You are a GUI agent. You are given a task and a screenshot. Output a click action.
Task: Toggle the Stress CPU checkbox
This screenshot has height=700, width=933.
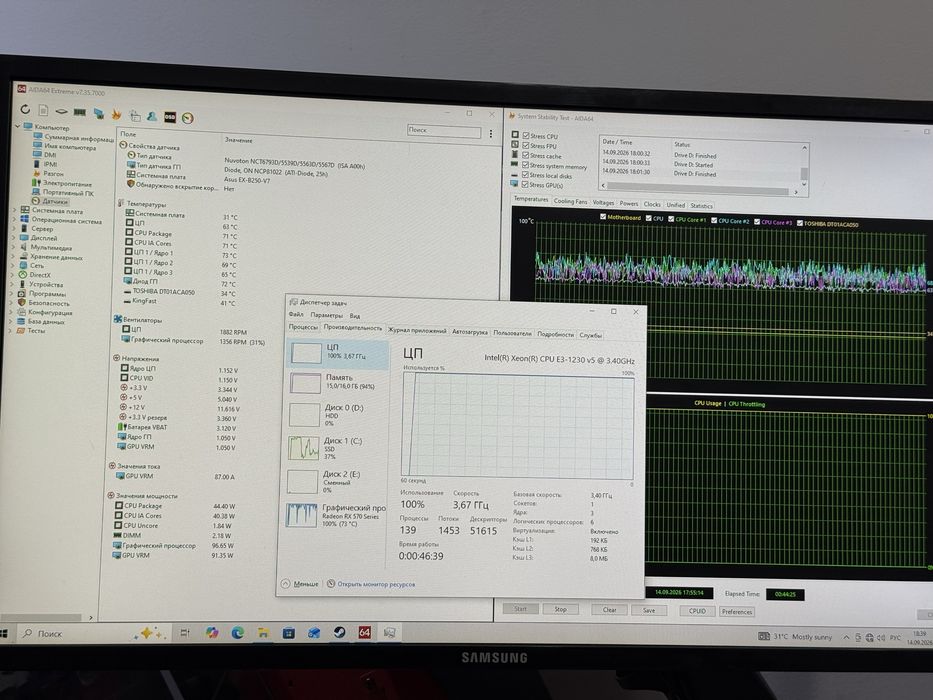[526, 136]
